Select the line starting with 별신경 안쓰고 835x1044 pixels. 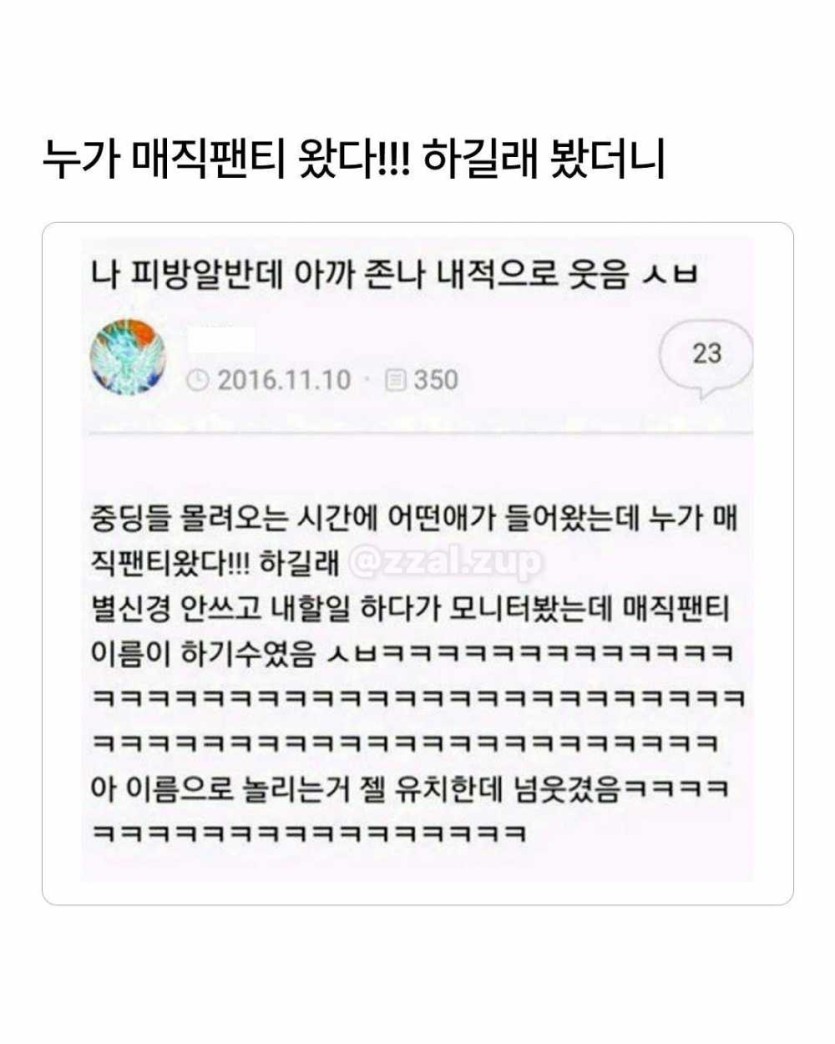(x=410, y=609)
